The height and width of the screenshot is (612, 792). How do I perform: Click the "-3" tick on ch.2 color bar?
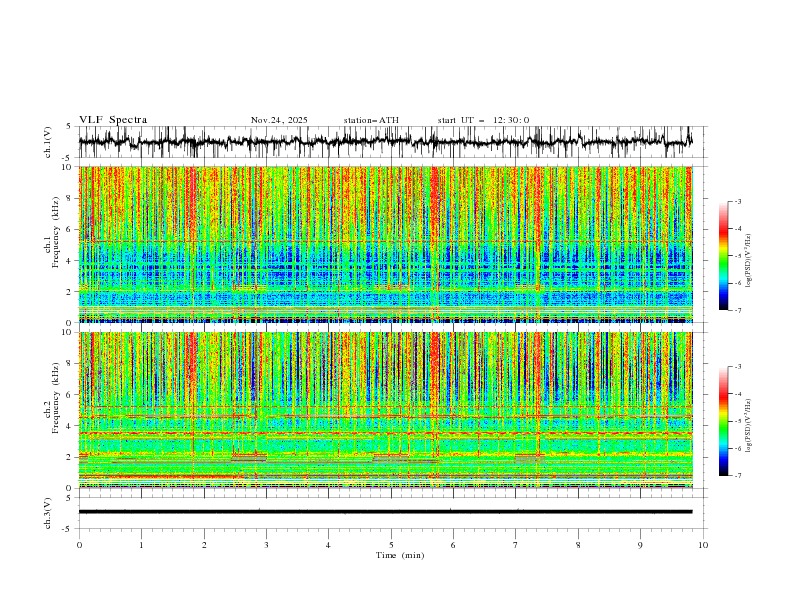pyautogui.click(x=737, y=367)
